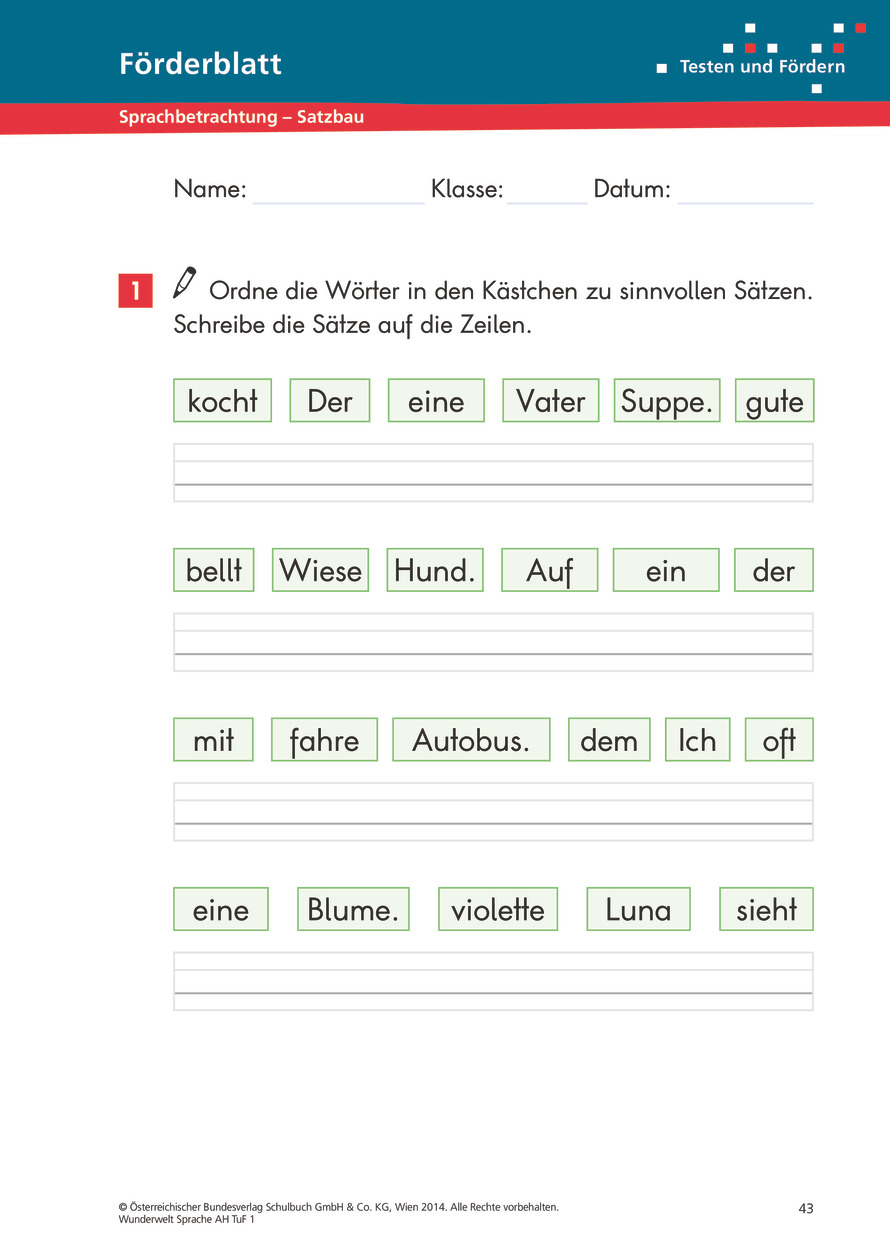Select the word box 'Wiese'

click(320, 570)
